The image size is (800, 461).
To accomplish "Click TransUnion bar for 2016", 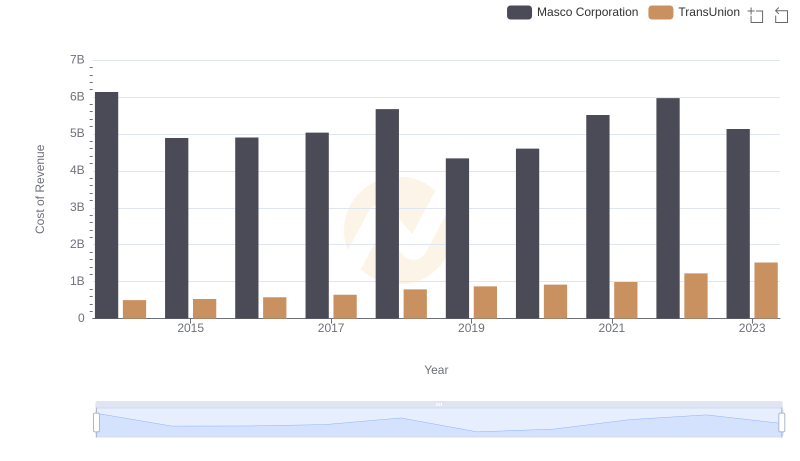I will 275,308.
